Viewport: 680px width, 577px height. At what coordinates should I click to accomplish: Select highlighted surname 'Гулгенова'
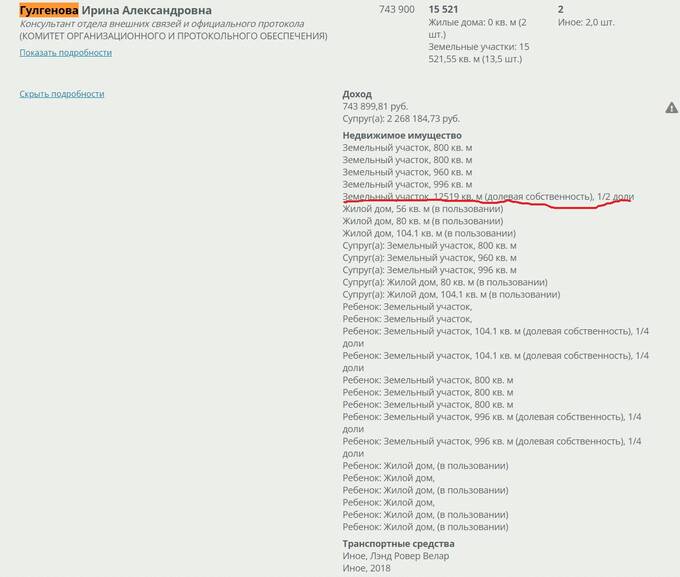coord(49,10)
